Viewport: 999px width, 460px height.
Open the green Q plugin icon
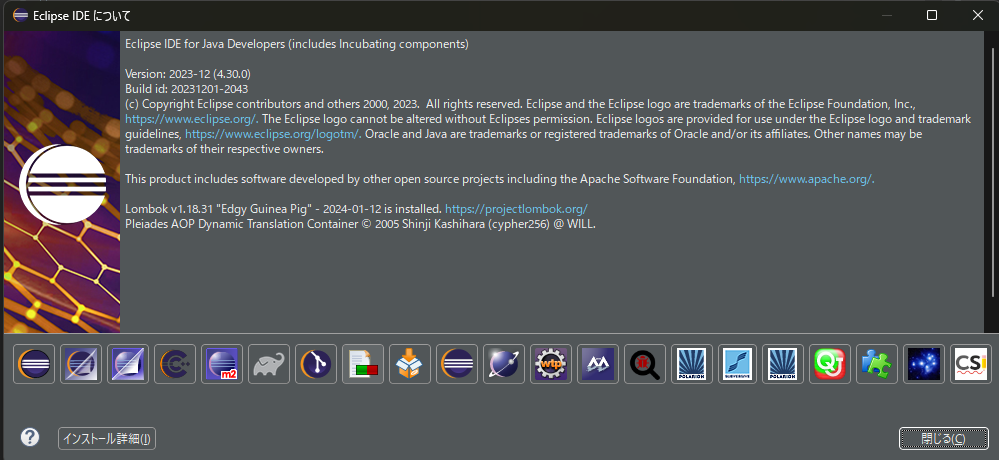tap(830, 364)
